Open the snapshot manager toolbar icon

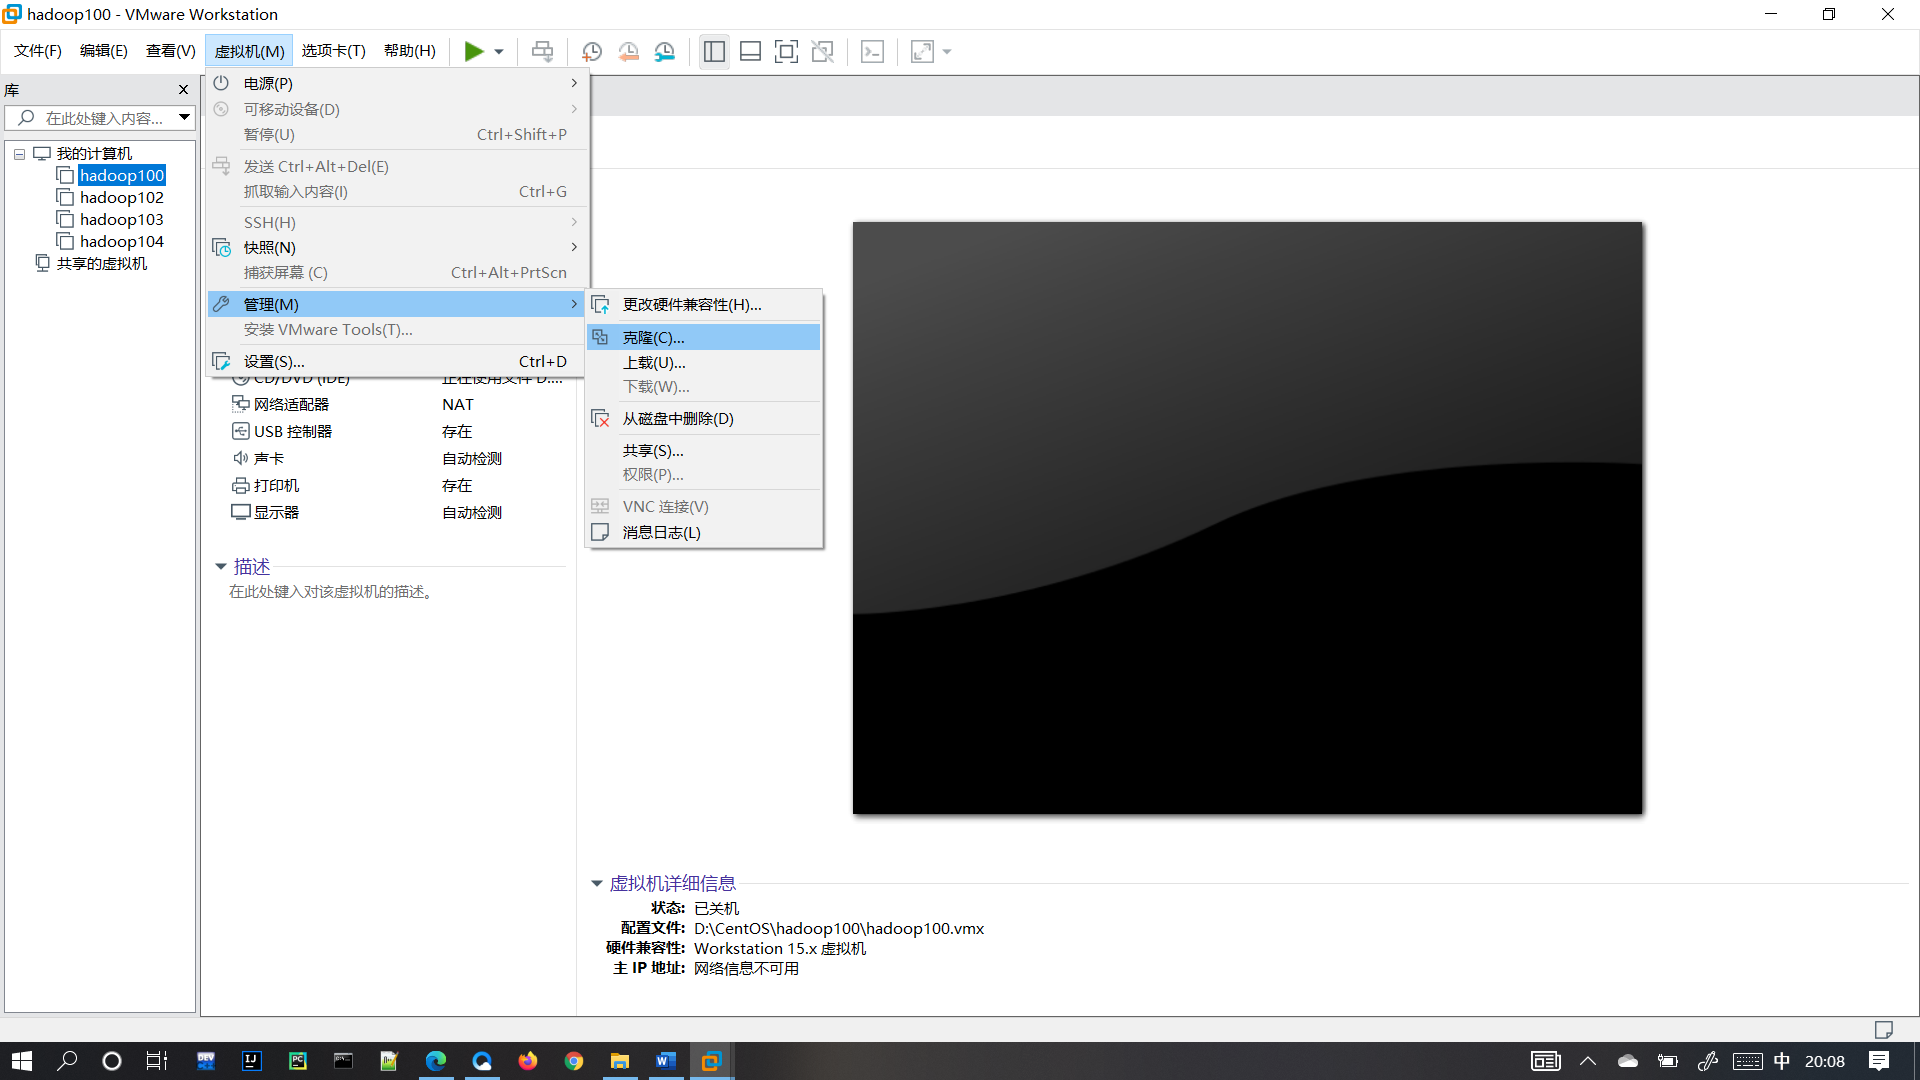pos(665,52)
